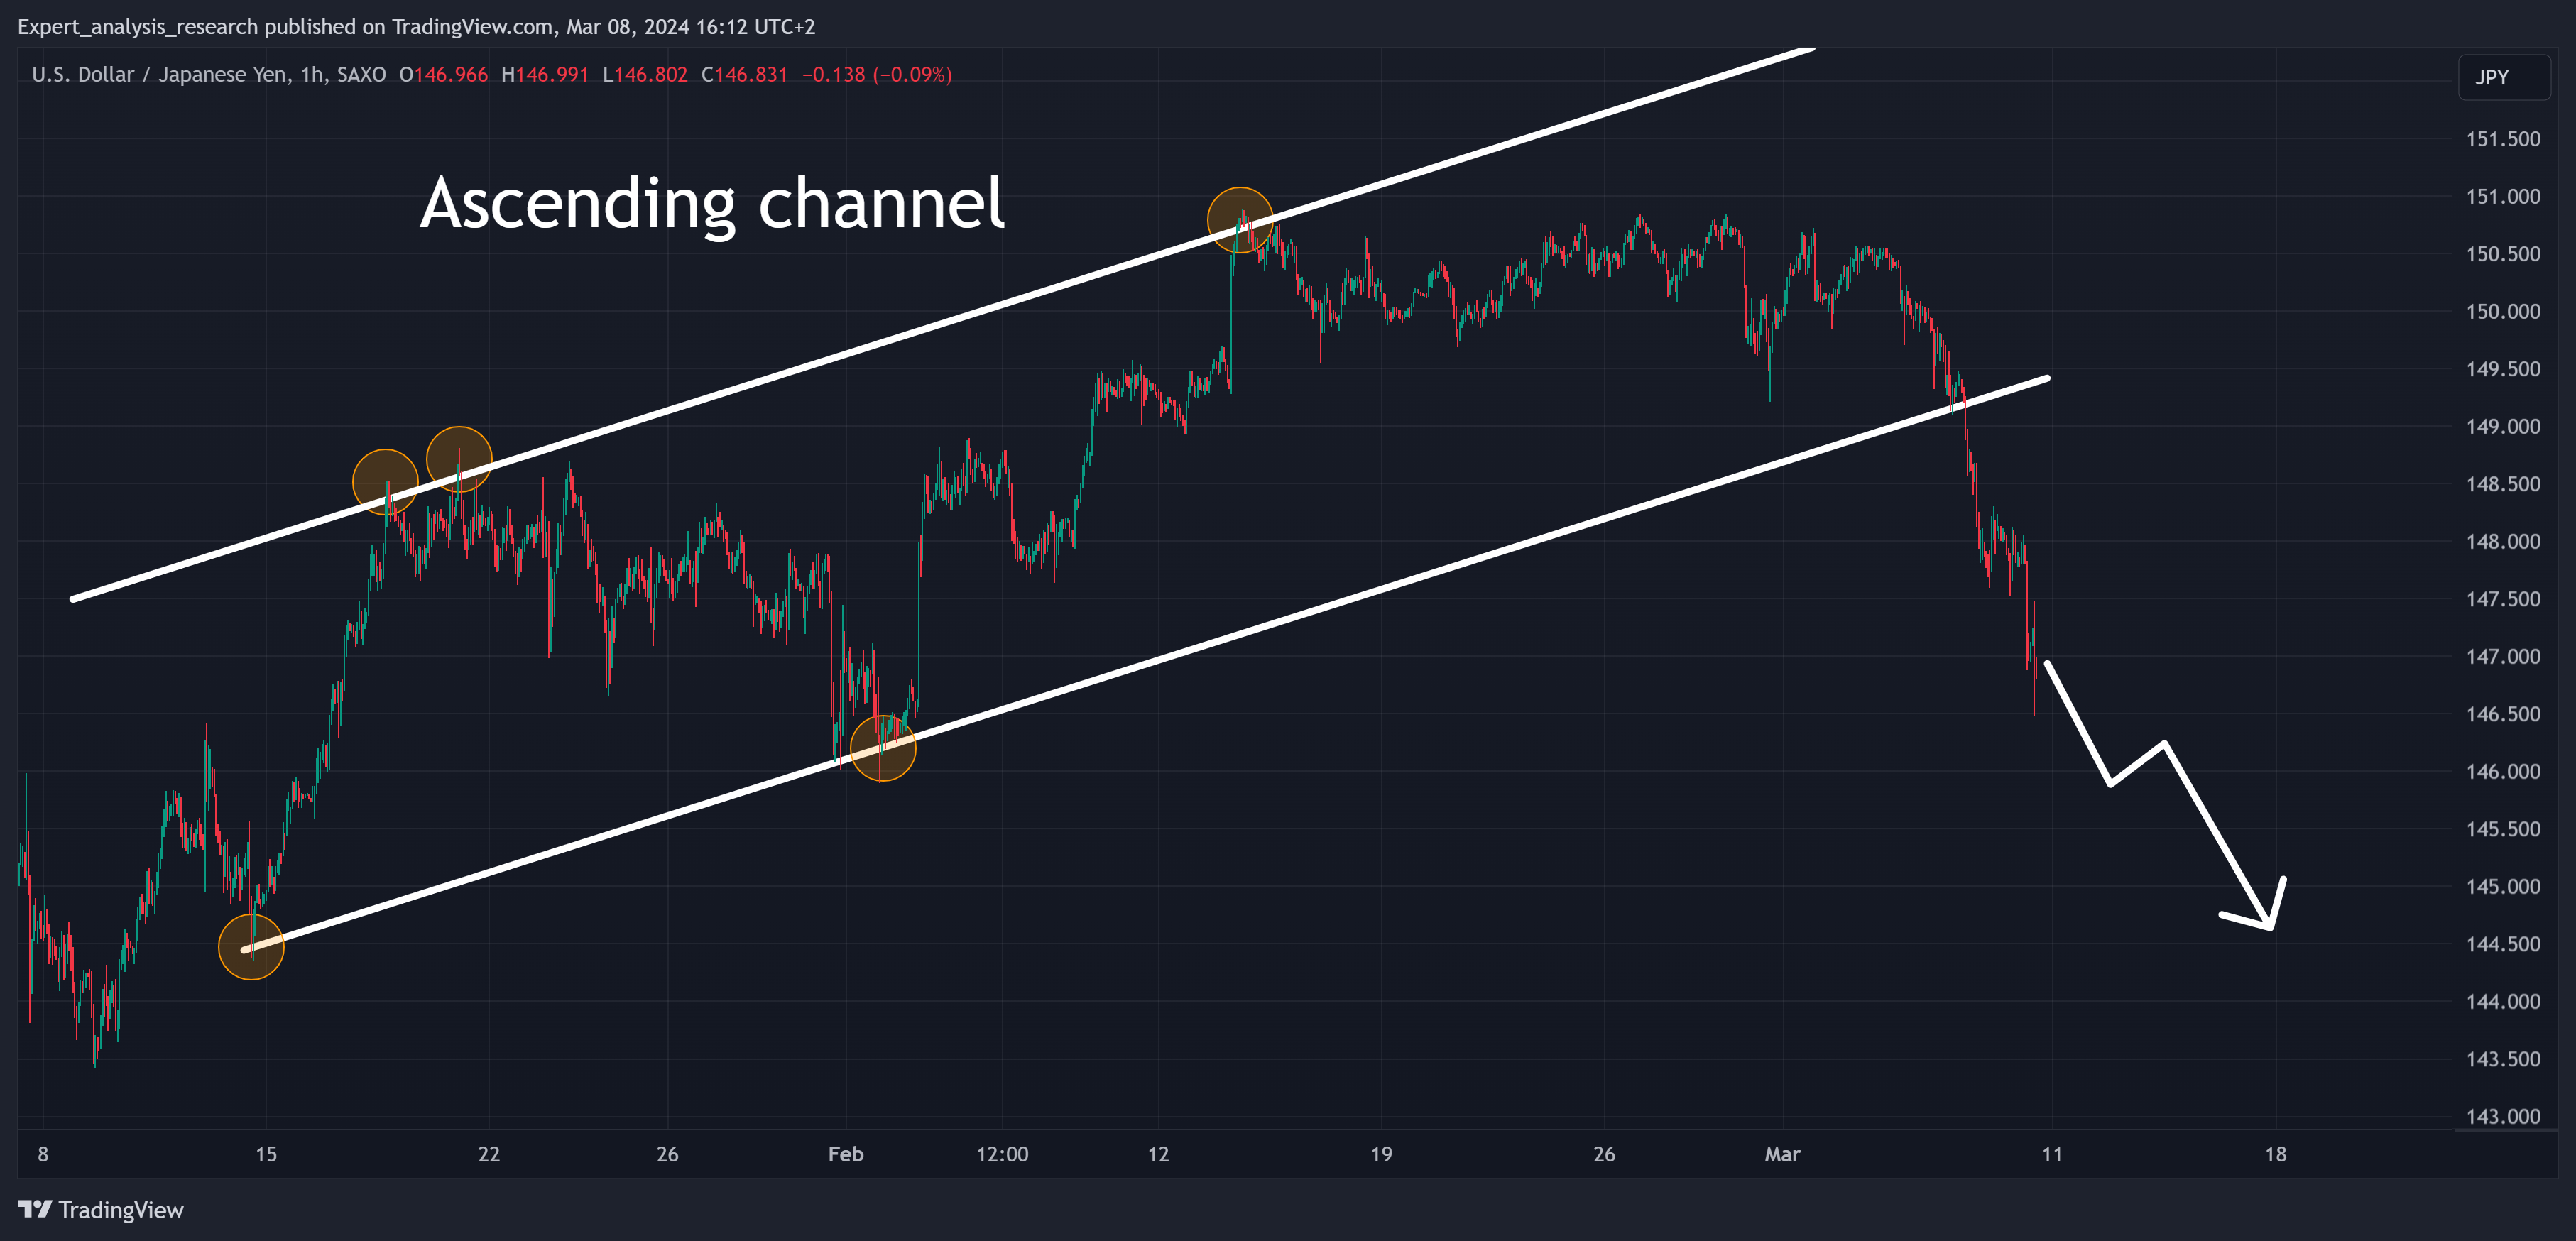Click the 149.500 price axis label
2576x1241 pixels.
pyautogui.click(x=2503, y=369)
